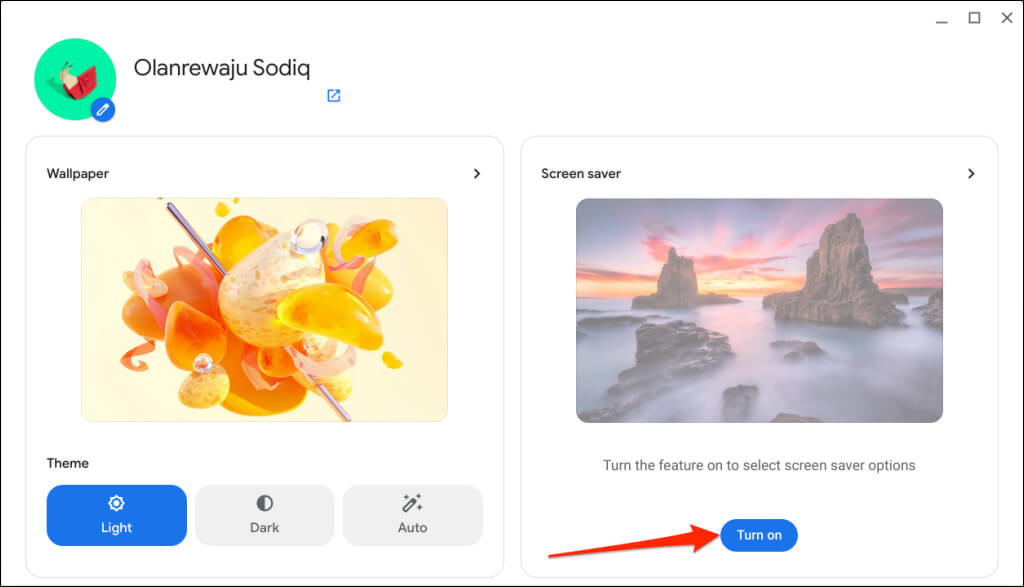This screenshot has height=587, width=1024.
Task: Click the Theme section label
Action: click(x=67, y=463)
